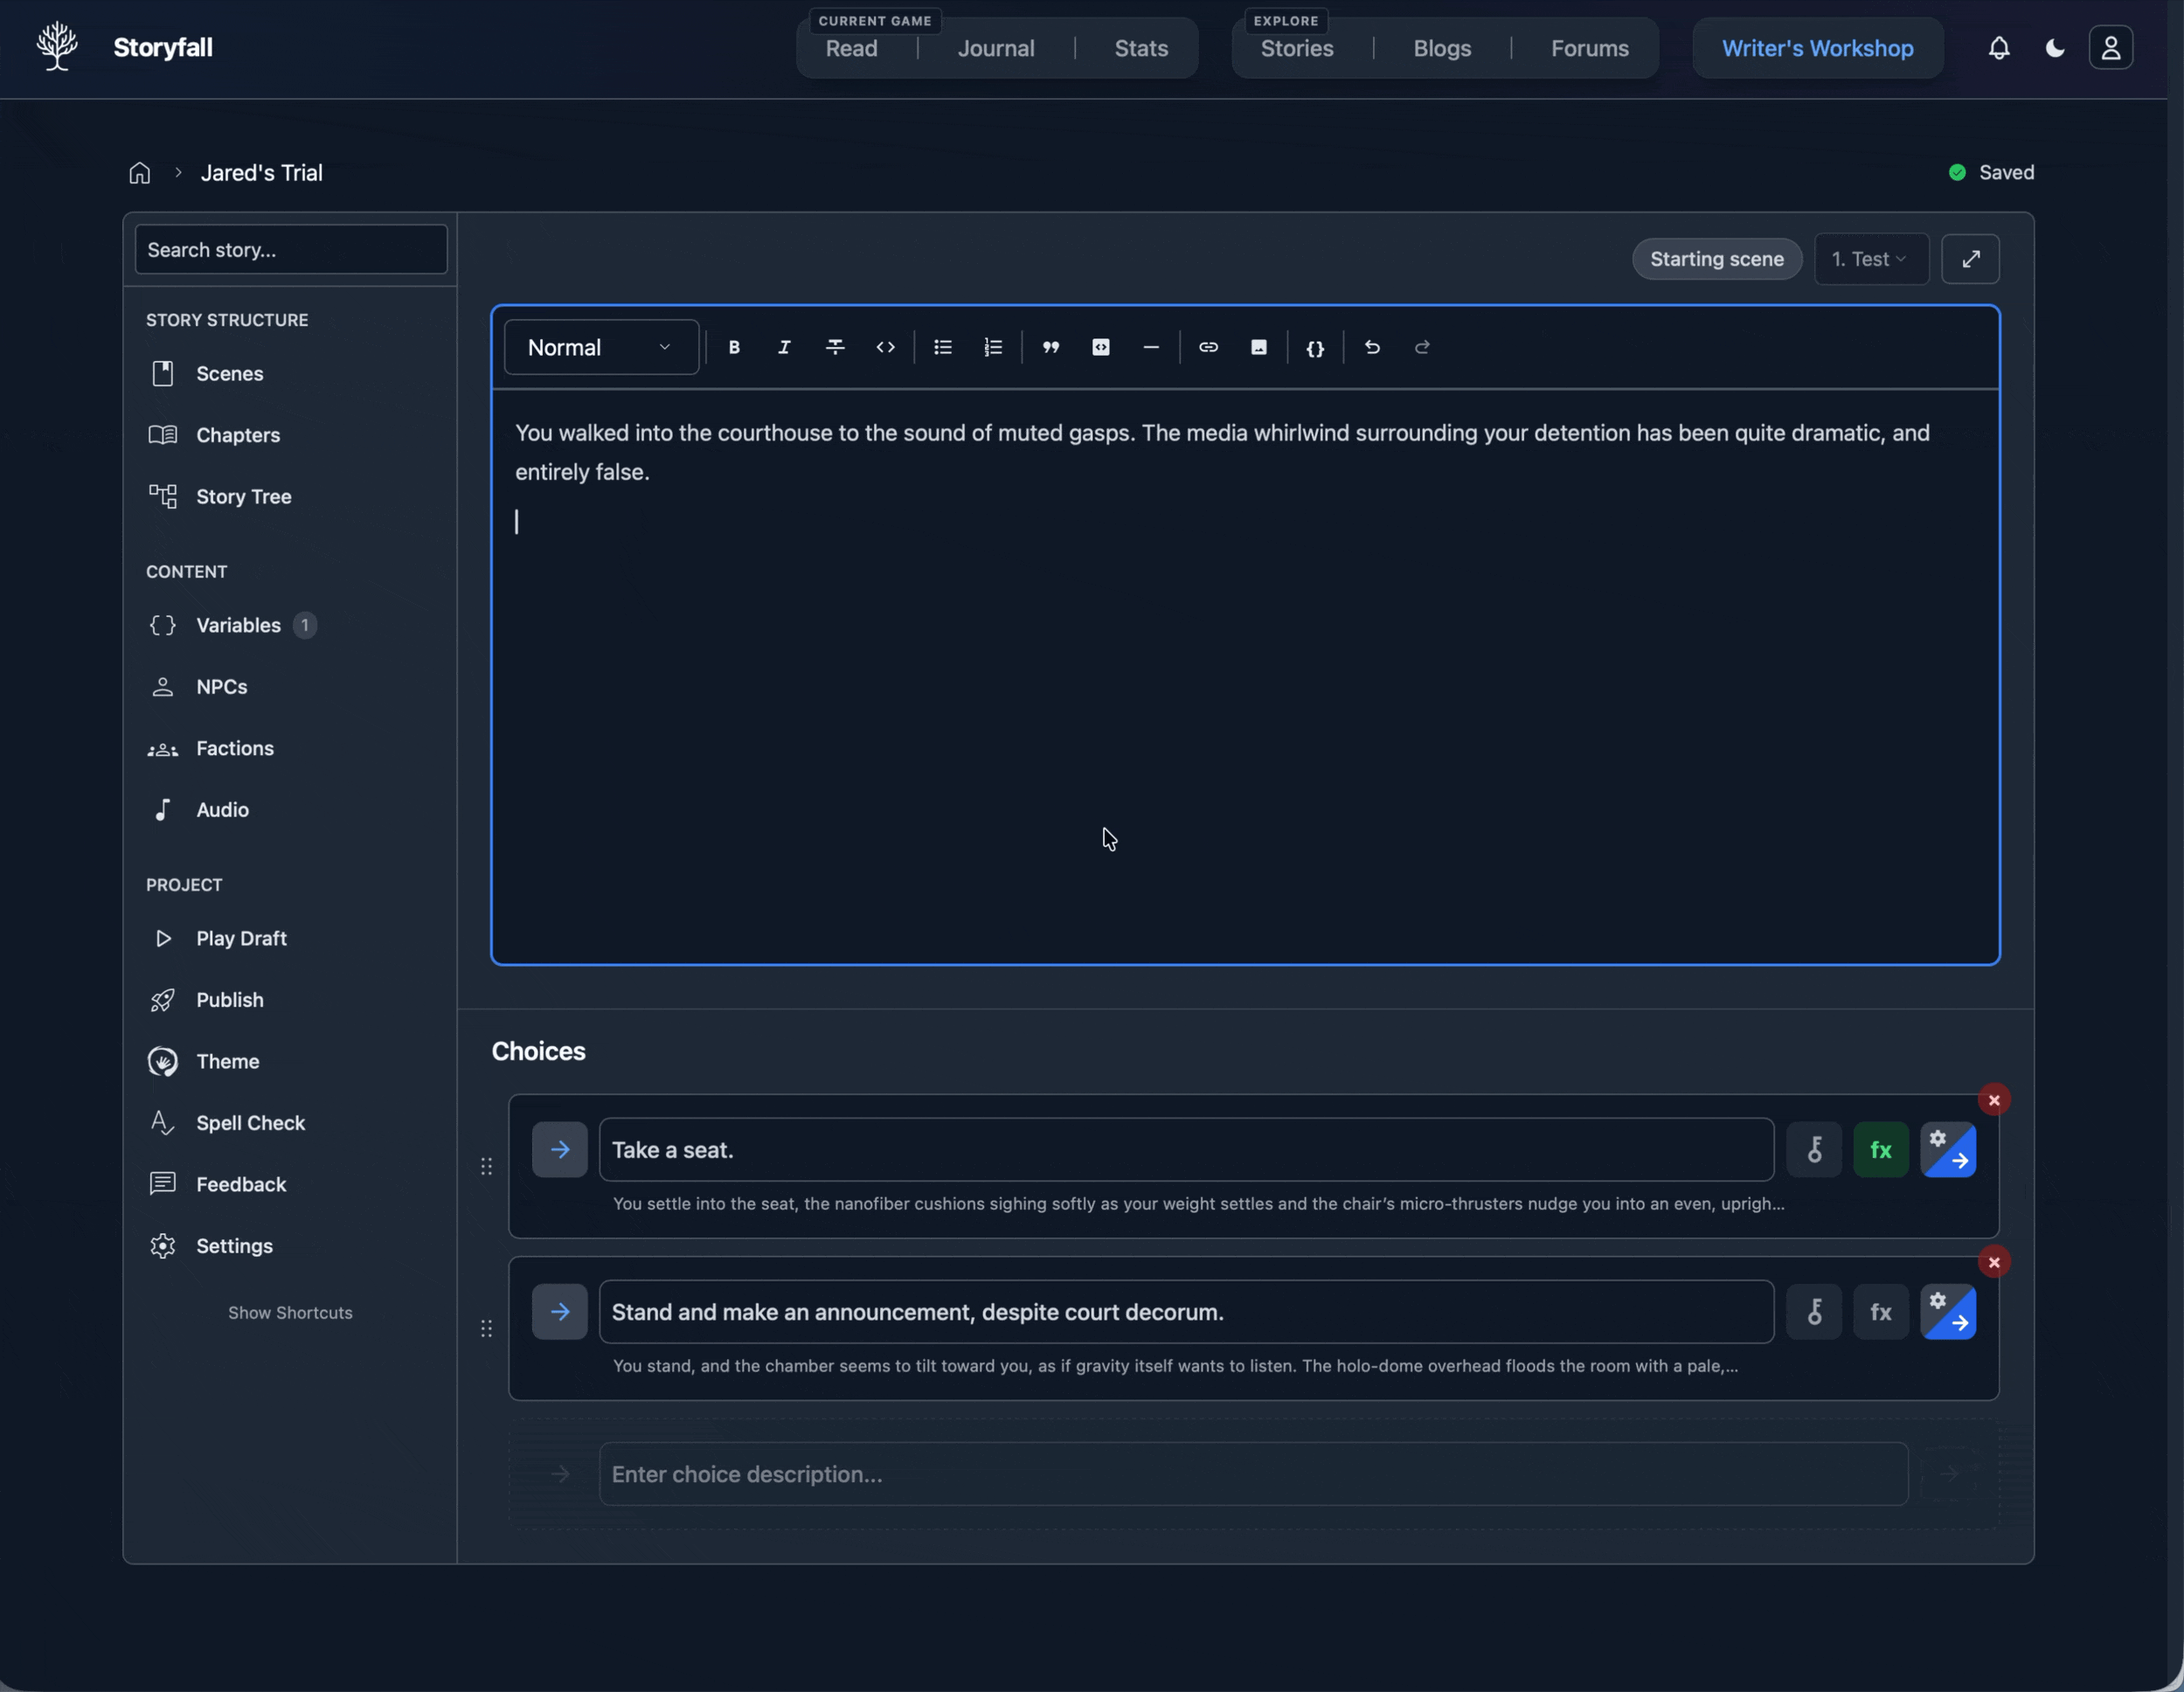Toggle bold formatting in editor toolbar

[734, 347]
